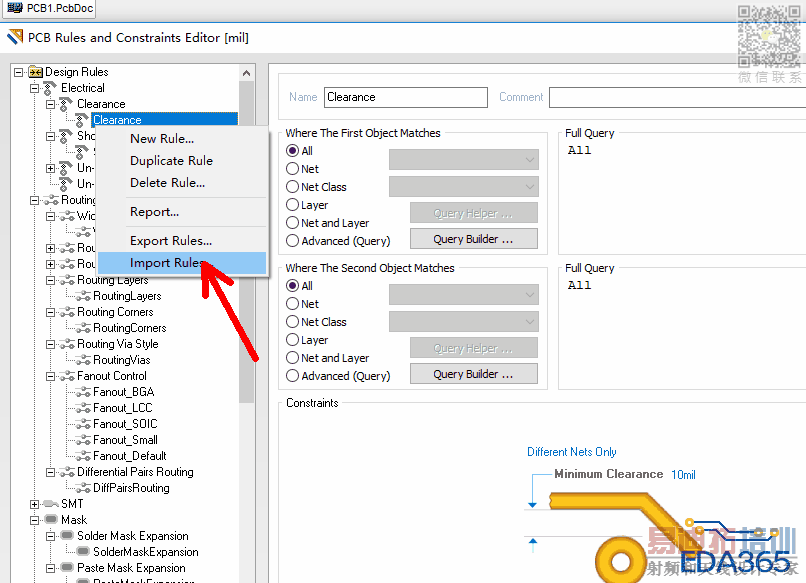Click rules tree scrollbar up arrow
Screen dimensions: 806x583
click(x=247, y=73)
